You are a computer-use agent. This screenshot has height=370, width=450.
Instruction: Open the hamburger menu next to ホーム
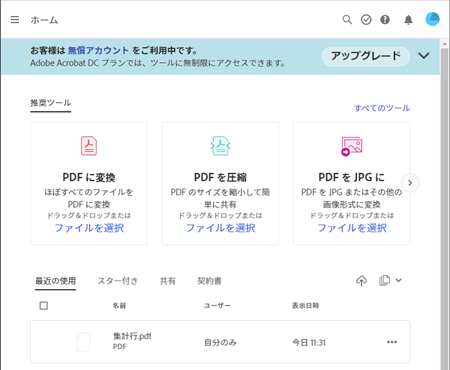click(x=15, y=20)
